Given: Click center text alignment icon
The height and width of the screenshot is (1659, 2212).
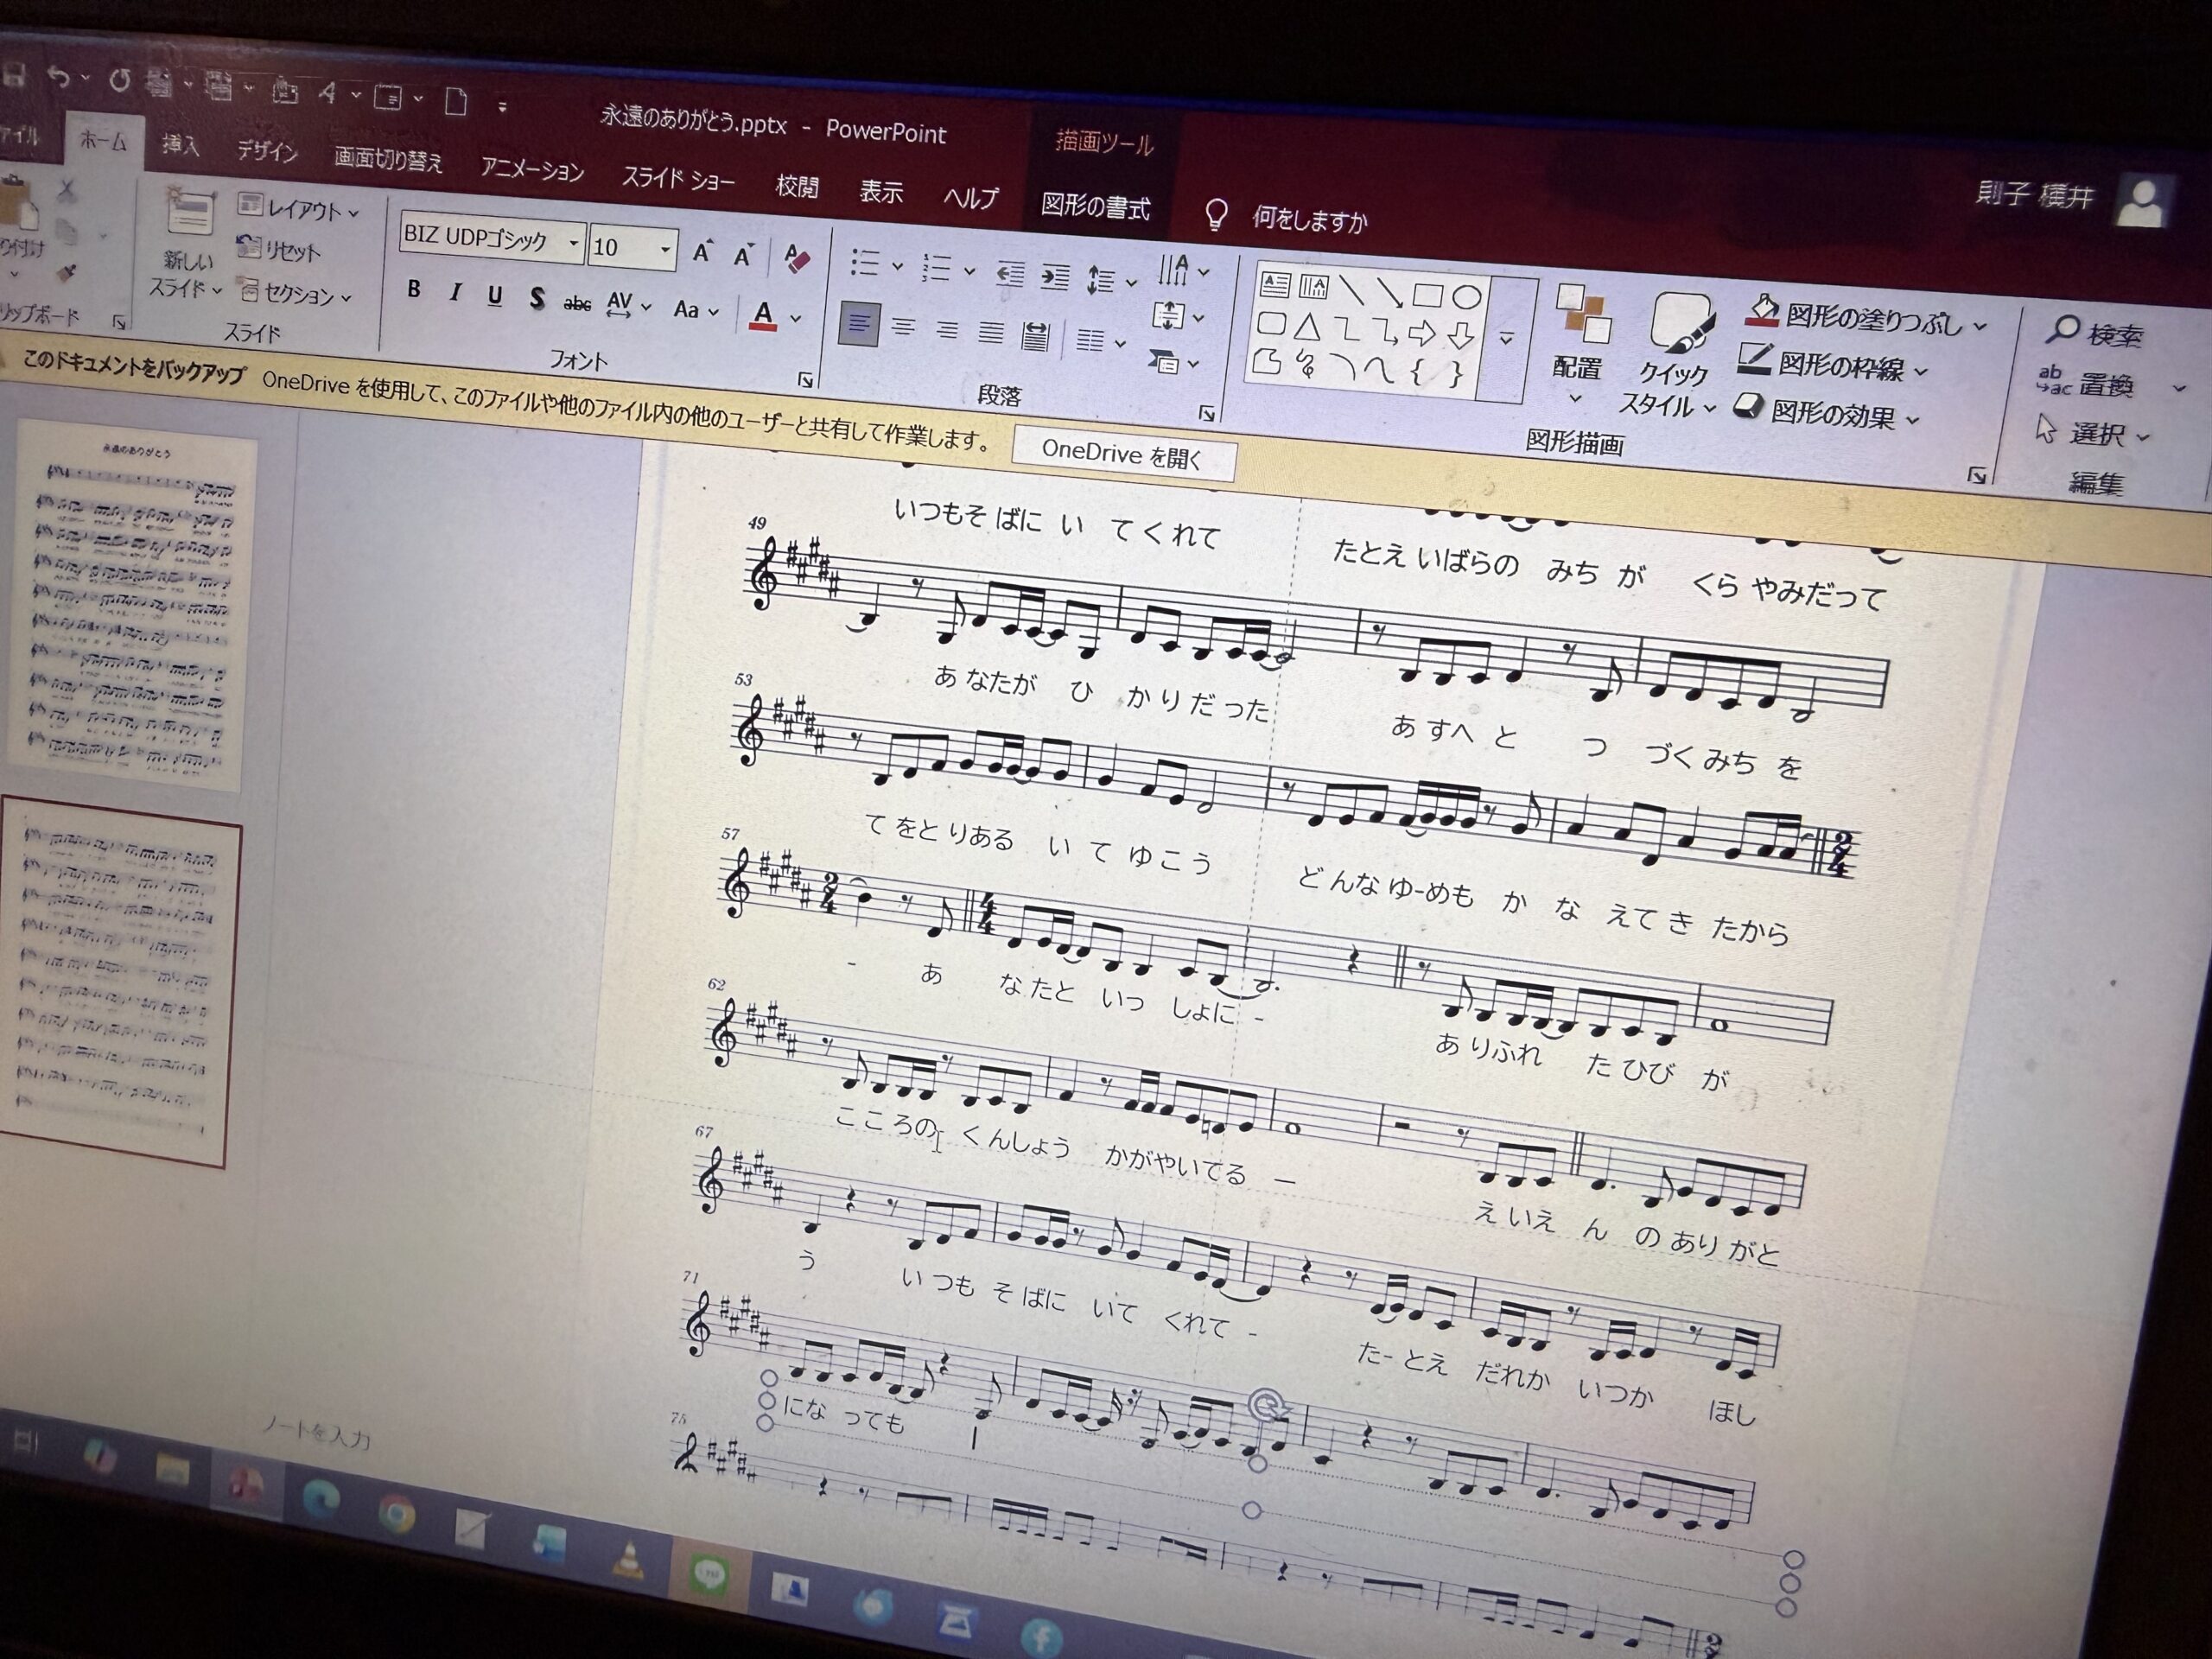Looking at the screenshot, I should pyautogui.click(x=903, y=327).
